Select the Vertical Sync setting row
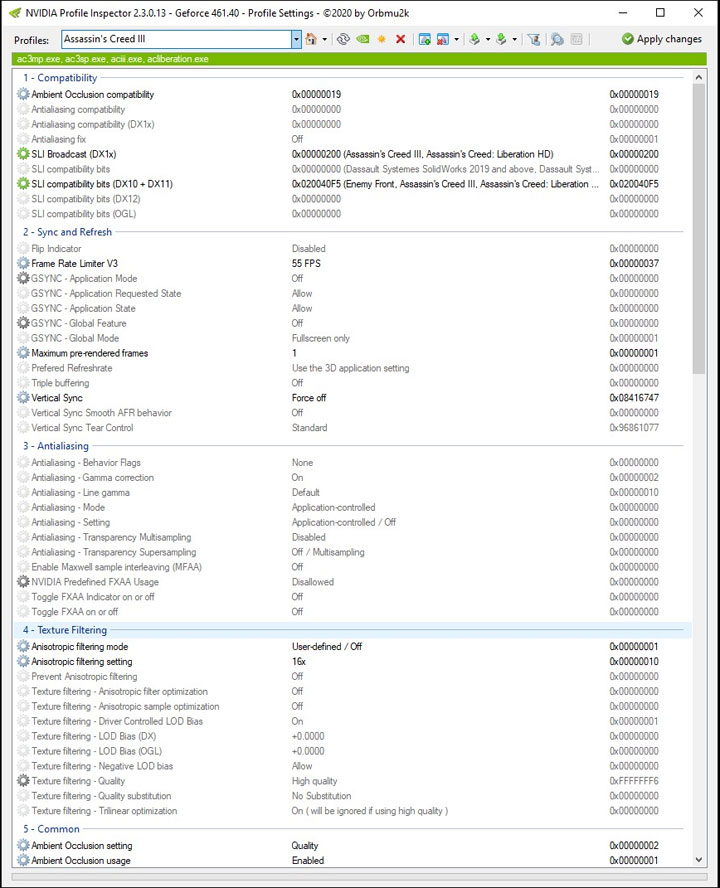720x888 pixels. coord(56,398)
